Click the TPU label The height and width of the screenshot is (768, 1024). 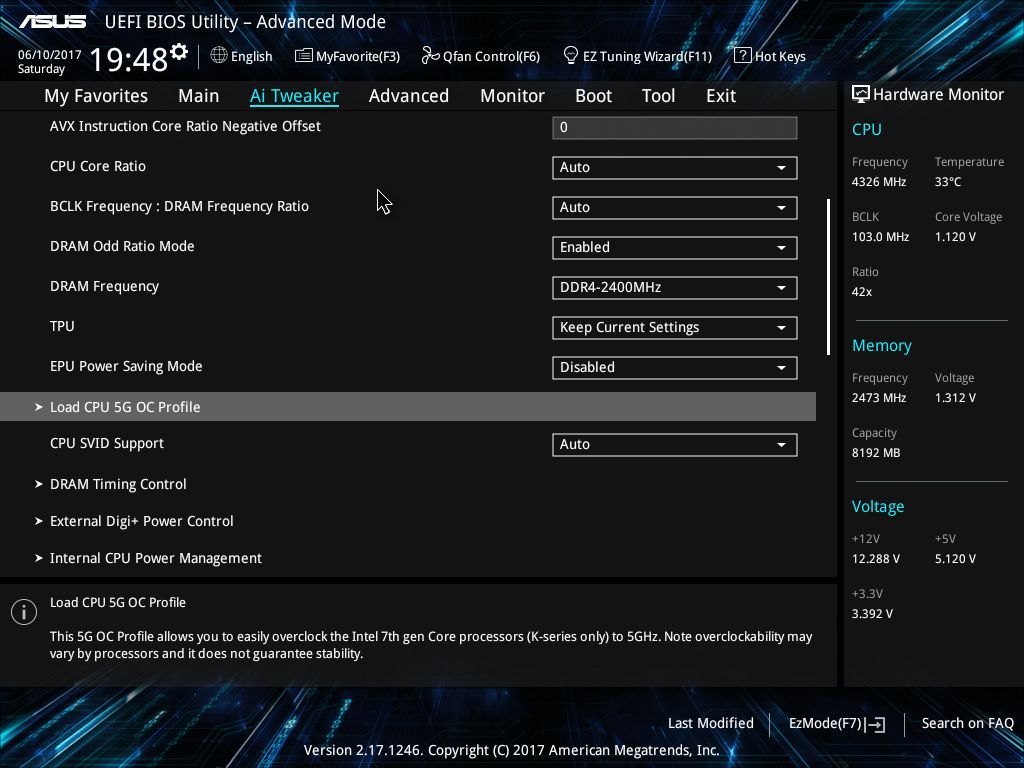point(62,326)
